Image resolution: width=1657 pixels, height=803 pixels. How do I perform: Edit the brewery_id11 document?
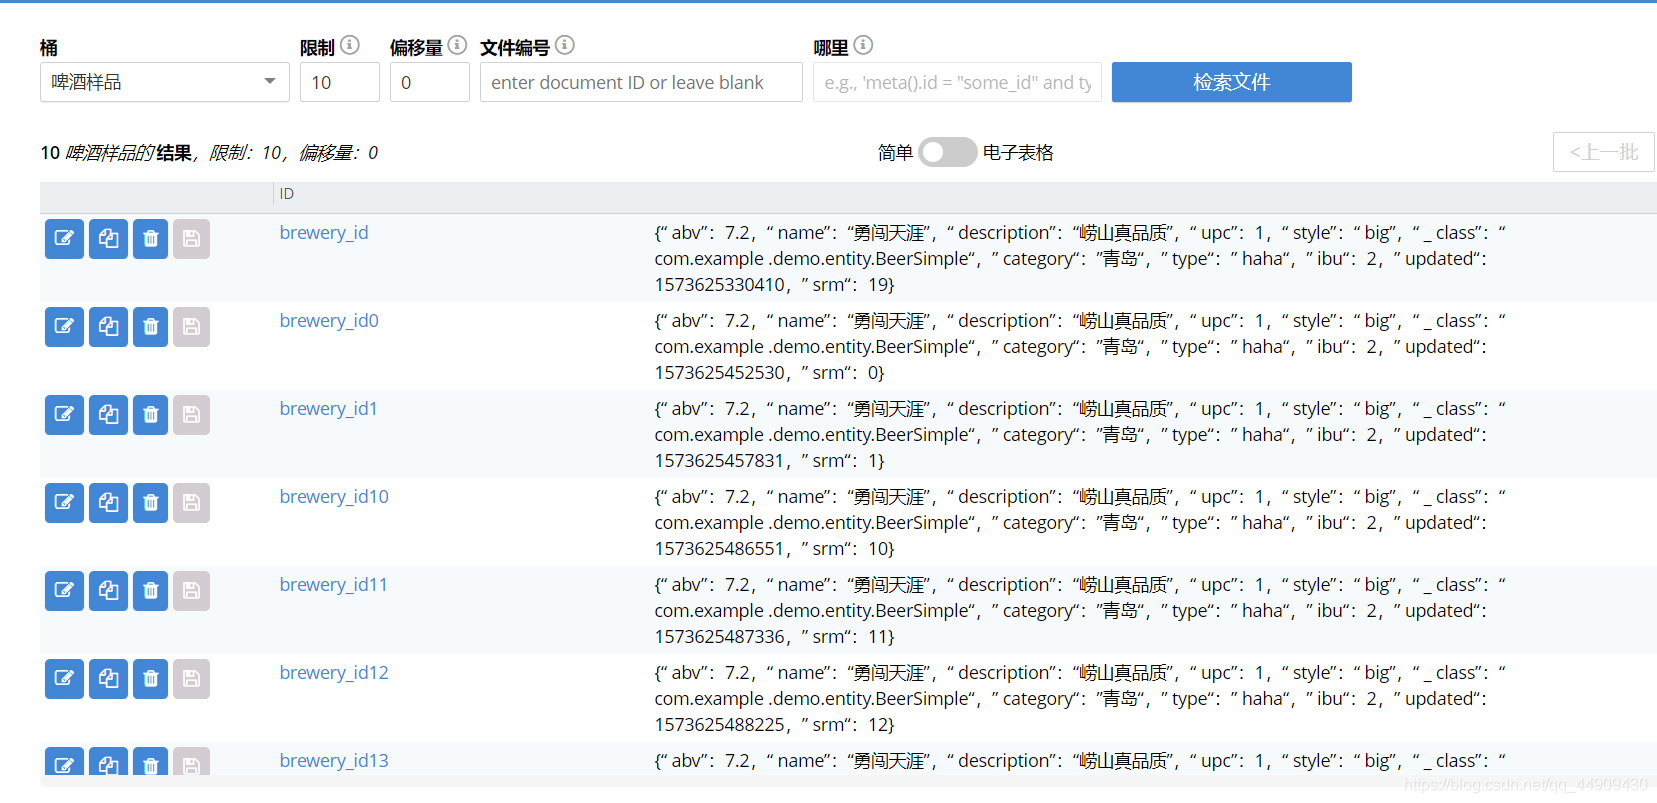(x=64, y=591)
